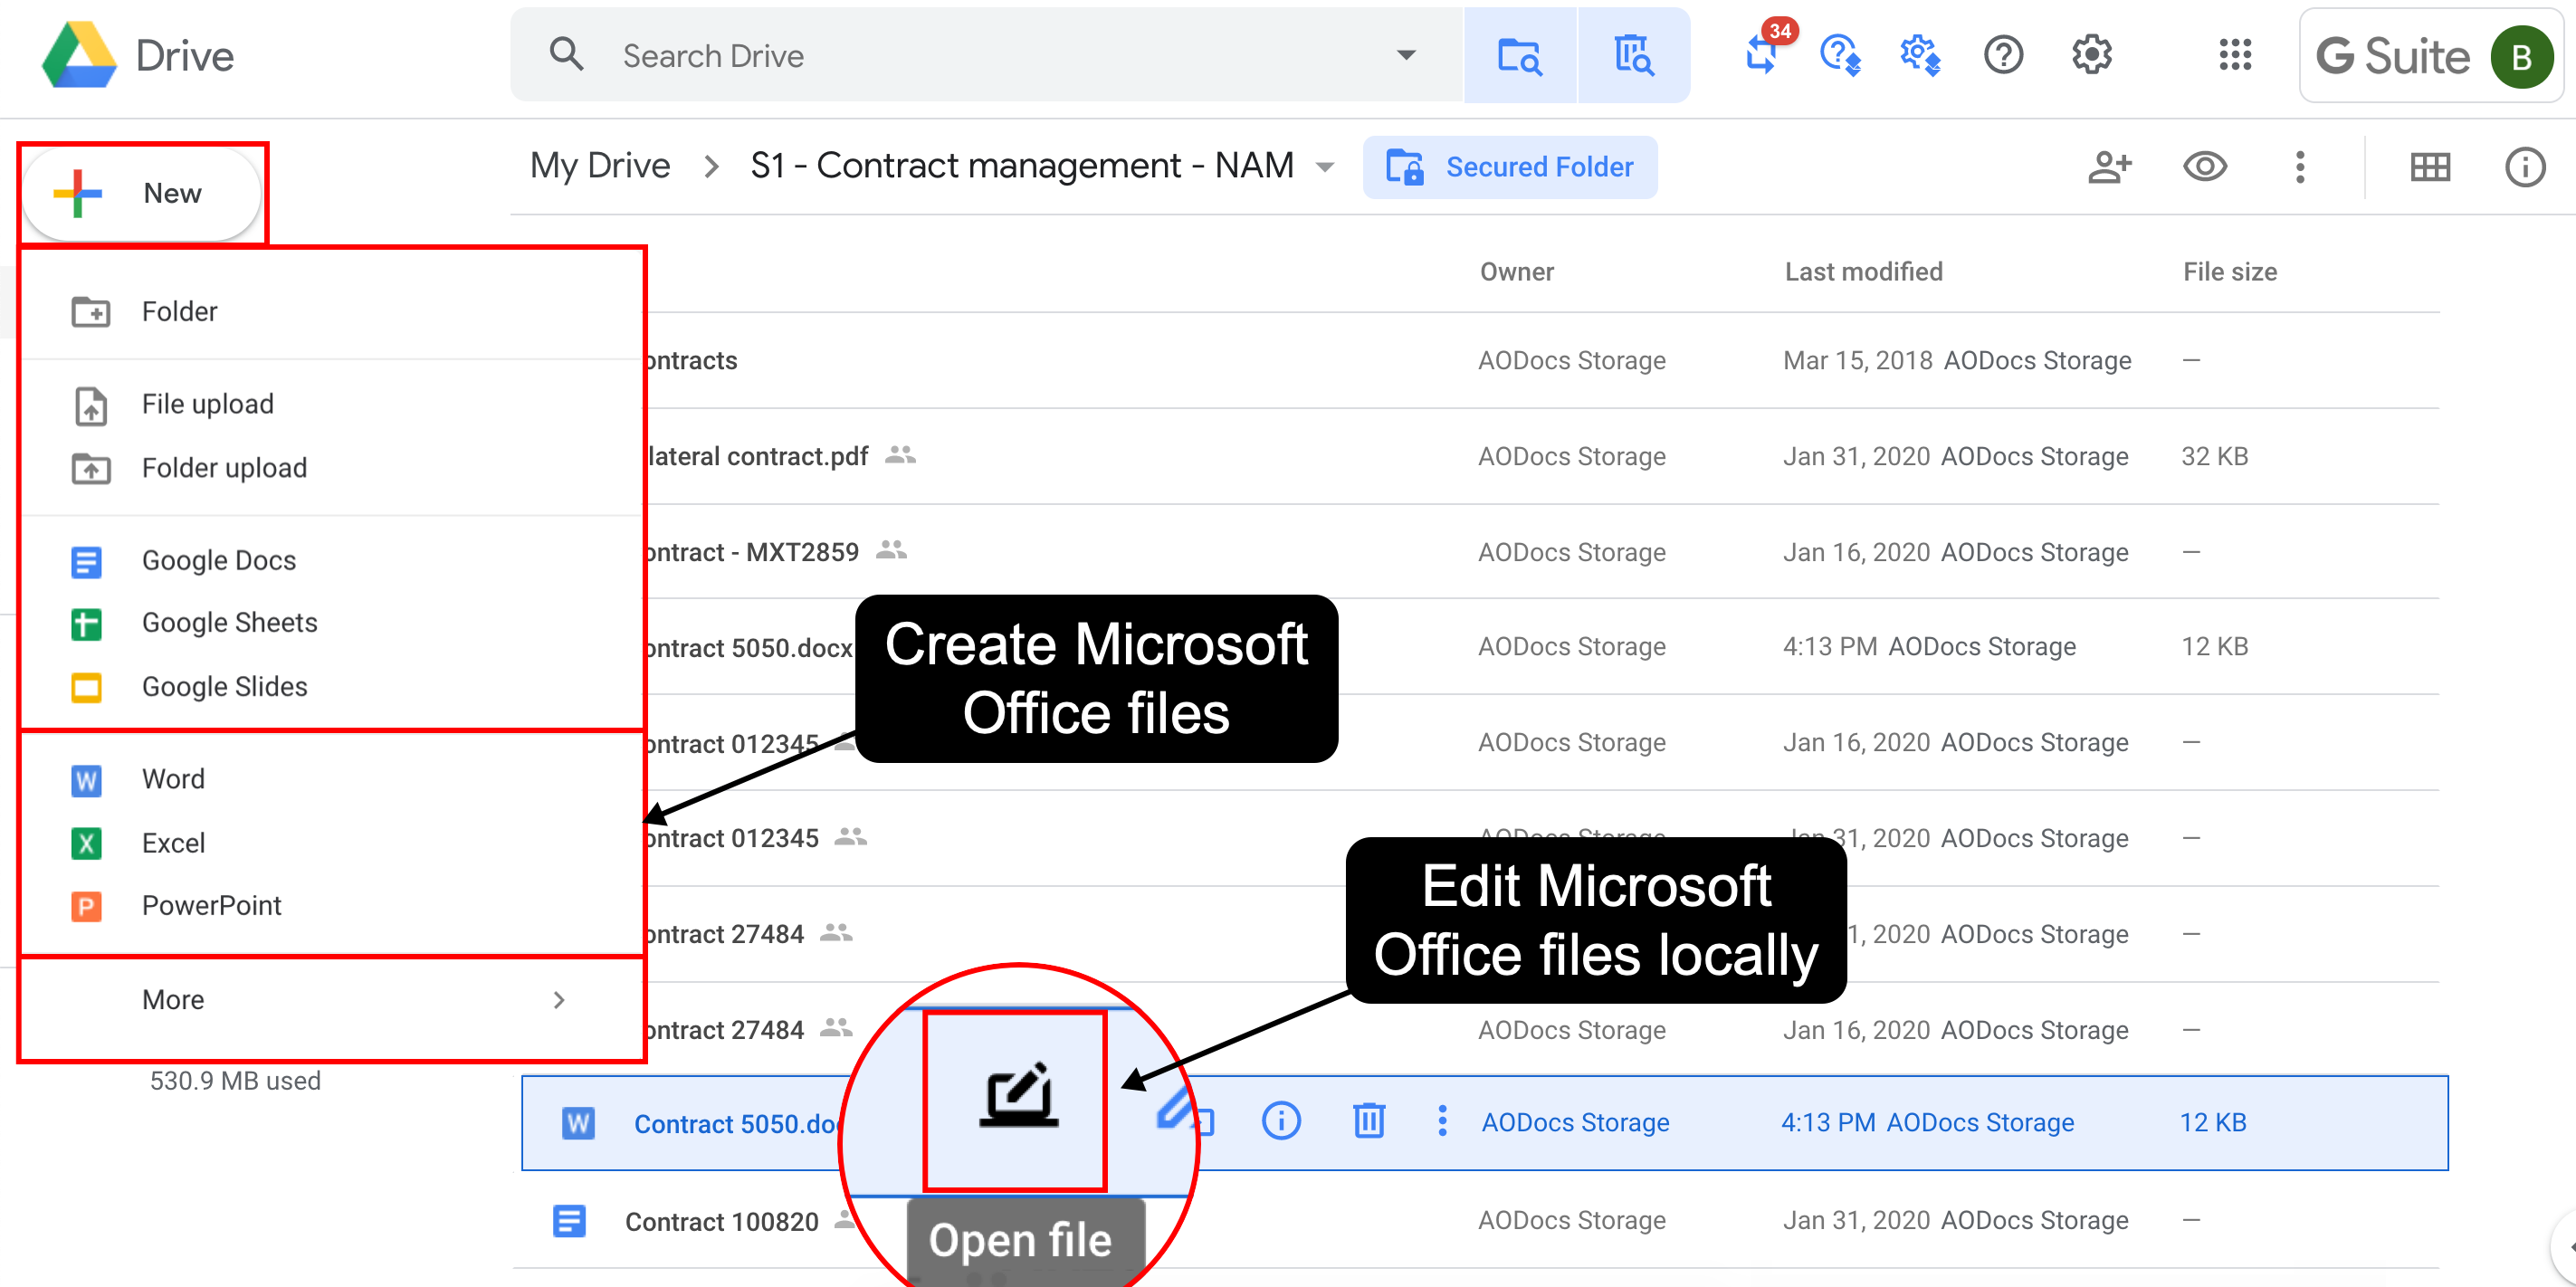Create a new Excel file
2576x1287 pixels.
click(331, 843)
